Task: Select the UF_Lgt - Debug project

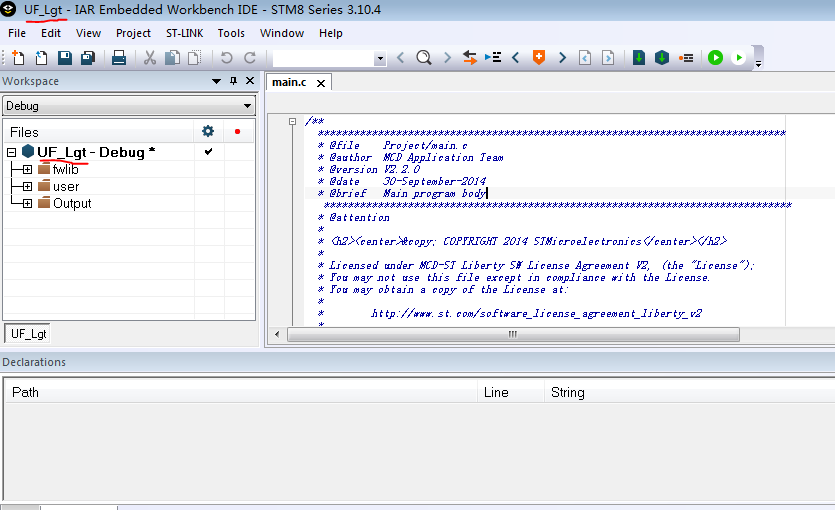Action: (x=96, y=152)
